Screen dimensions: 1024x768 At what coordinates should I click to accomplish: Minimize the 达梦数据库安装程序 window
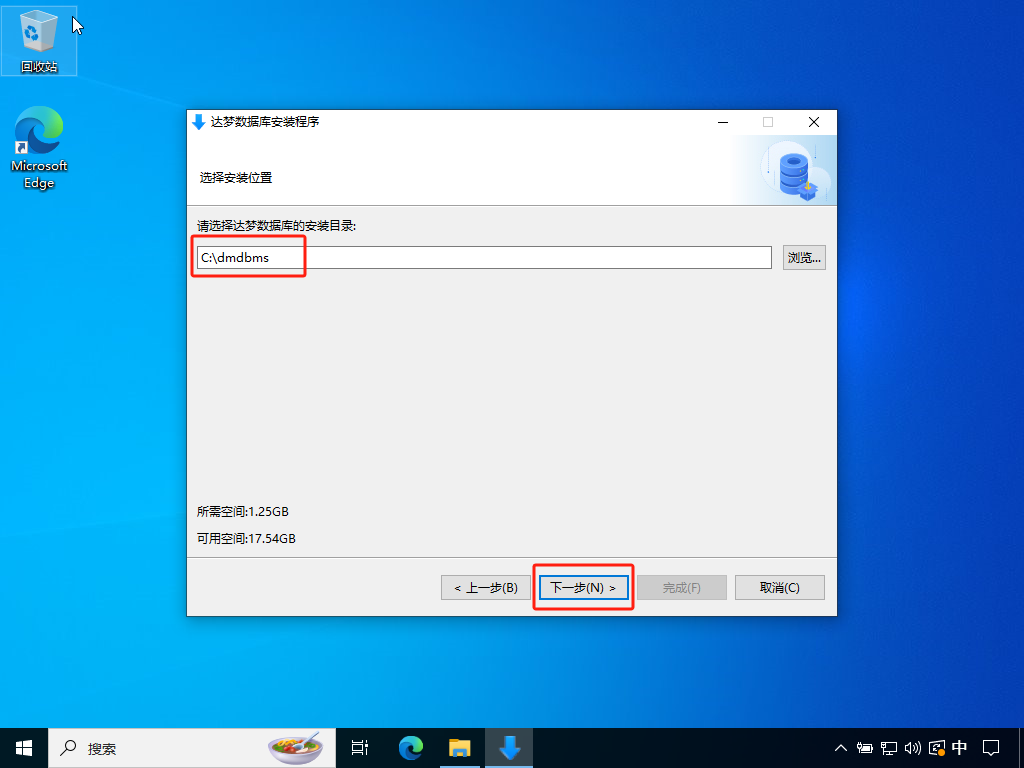[723, 122]
